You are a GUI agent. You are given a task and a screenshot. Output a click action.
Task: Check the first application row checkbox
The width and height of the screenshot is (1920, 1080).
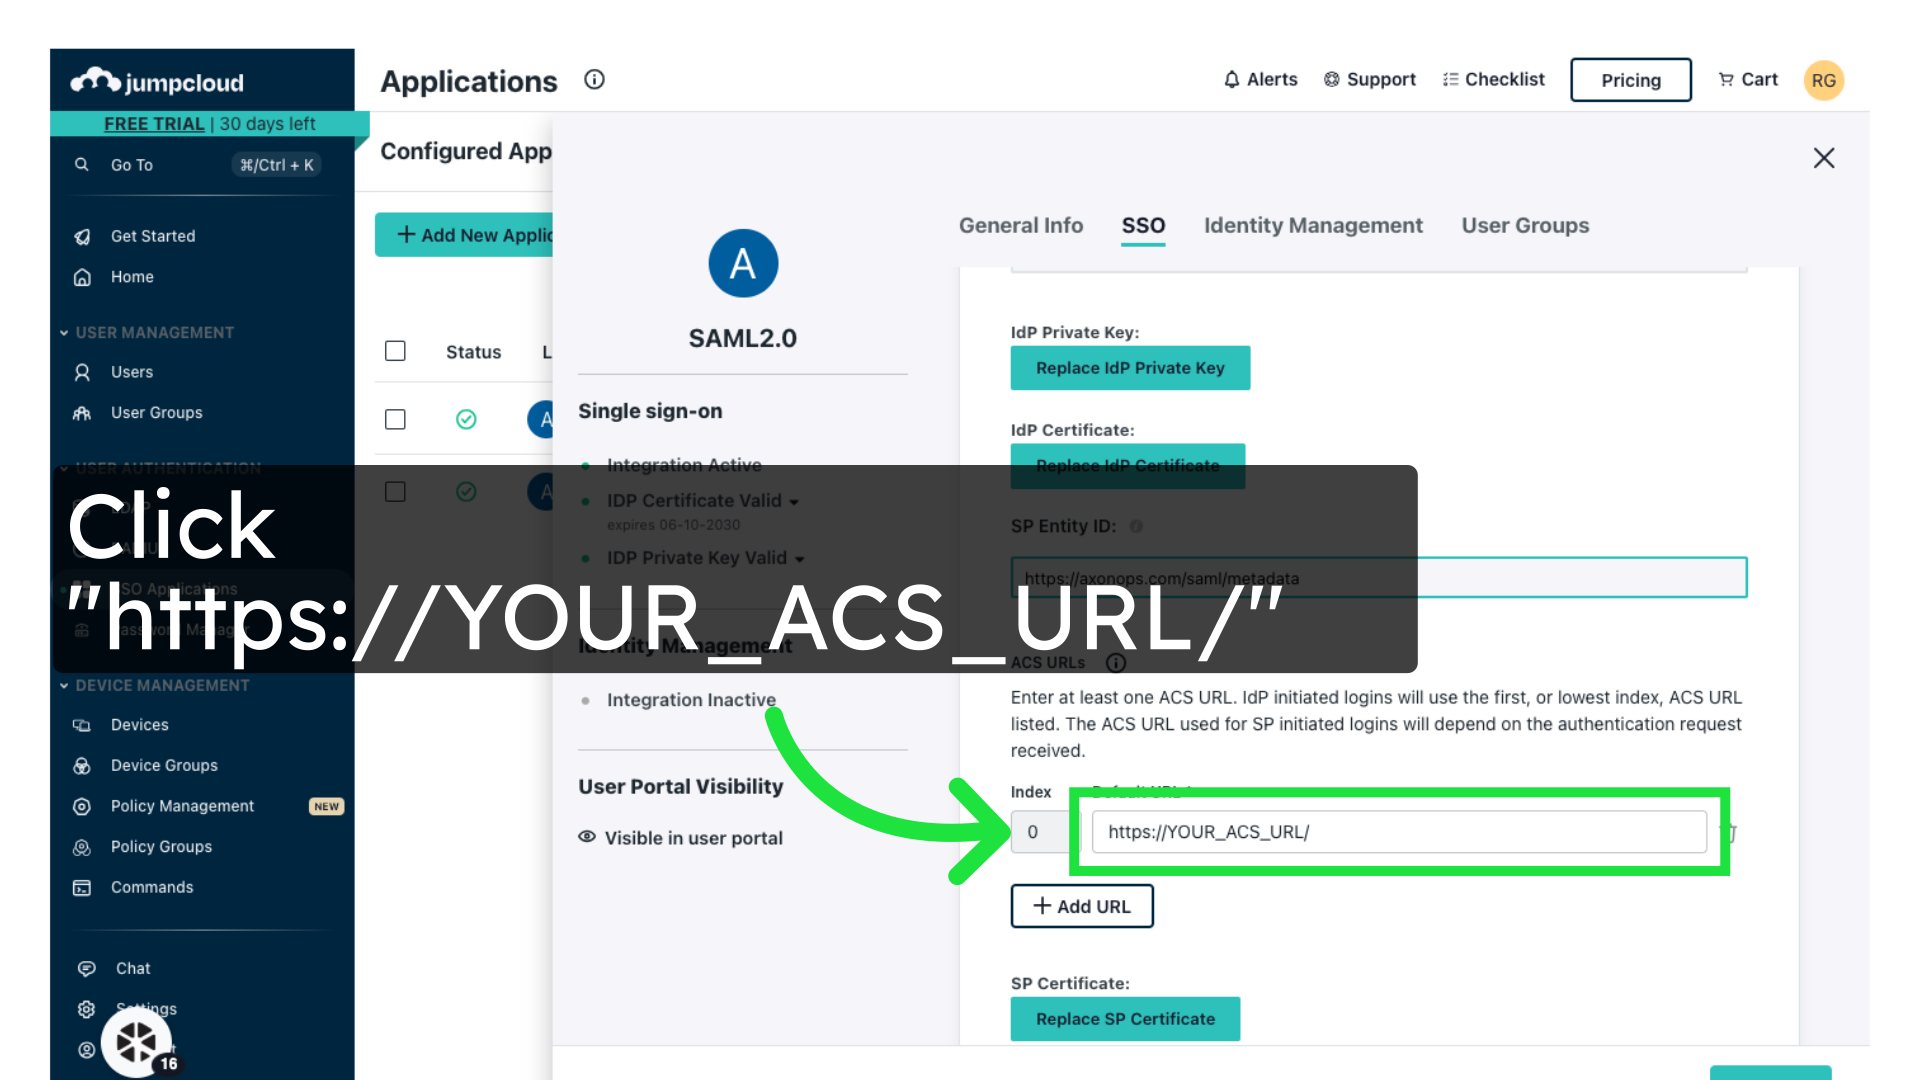click(395, 419)
